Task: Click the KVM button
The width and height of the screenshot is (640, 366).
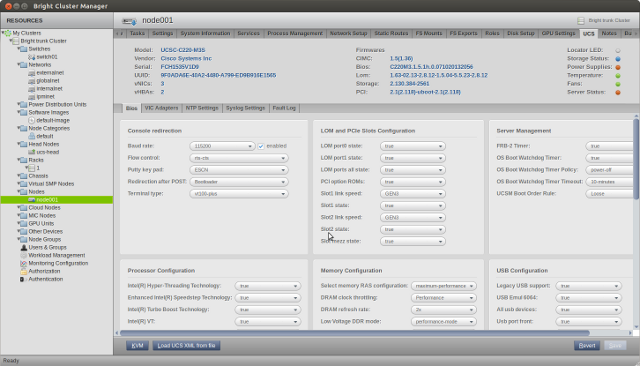Action: [137, 346]
